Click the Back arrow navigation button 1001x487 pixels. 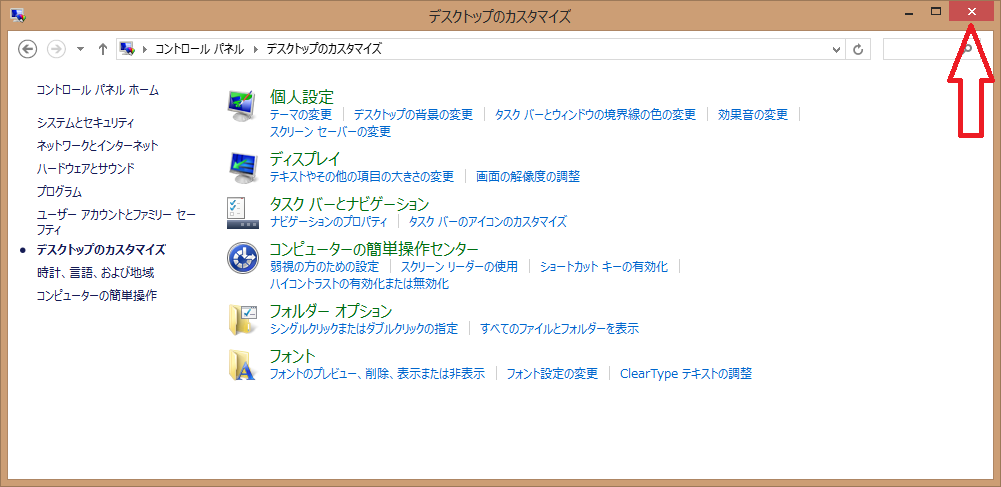point(28,49)
